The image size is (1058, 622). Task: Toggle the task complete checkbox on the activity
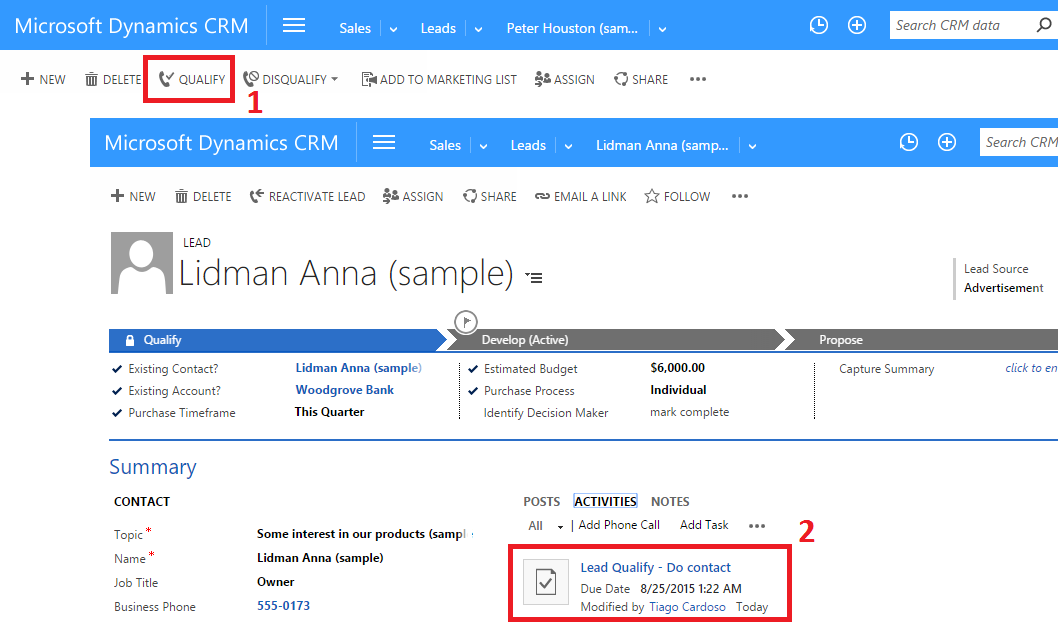(545, 581)
